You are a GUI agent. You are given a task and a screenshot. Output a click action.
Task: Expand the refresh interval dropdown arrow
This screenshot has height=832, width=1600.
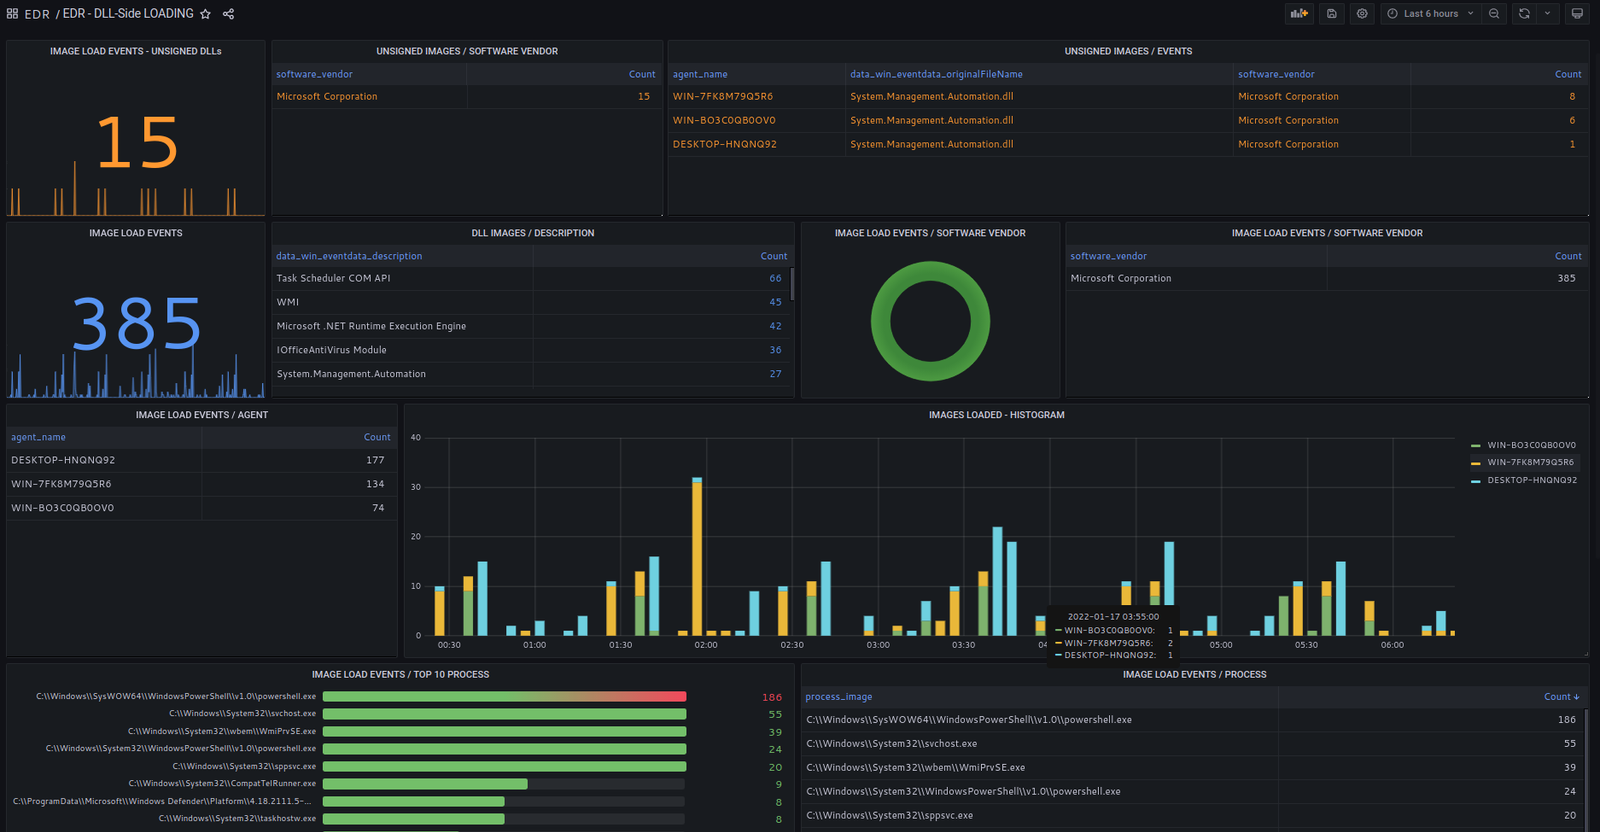point(1547,14)
